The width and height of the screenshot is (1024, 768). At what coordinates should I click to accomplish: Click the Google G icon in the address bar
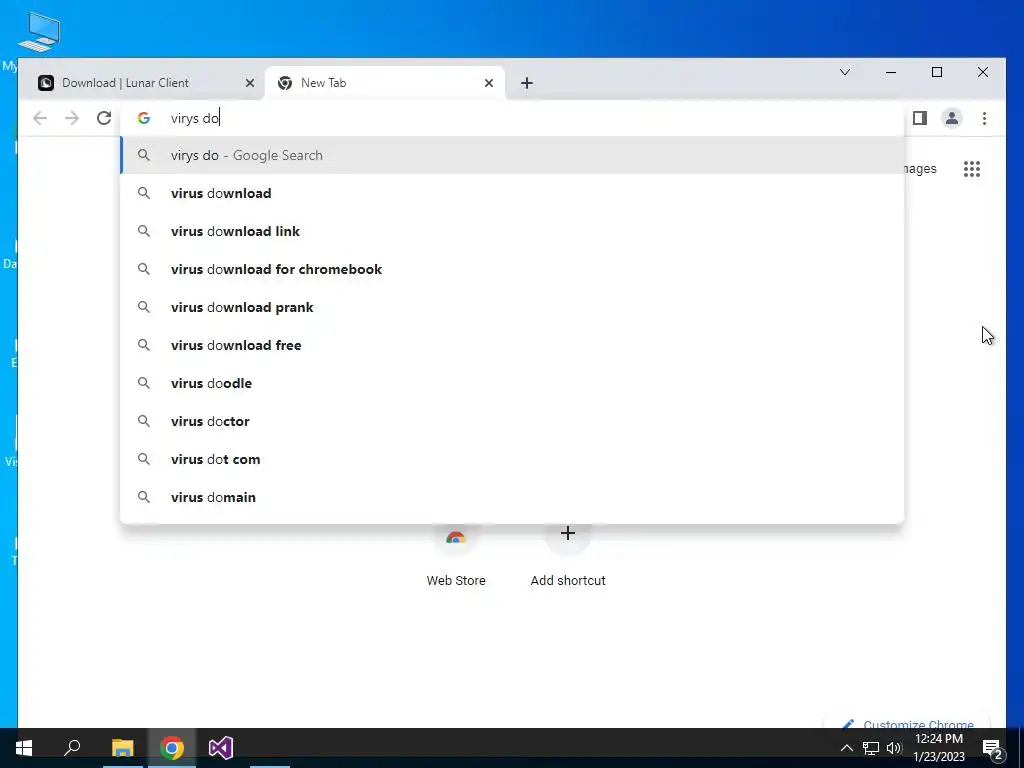pos(144,118)
